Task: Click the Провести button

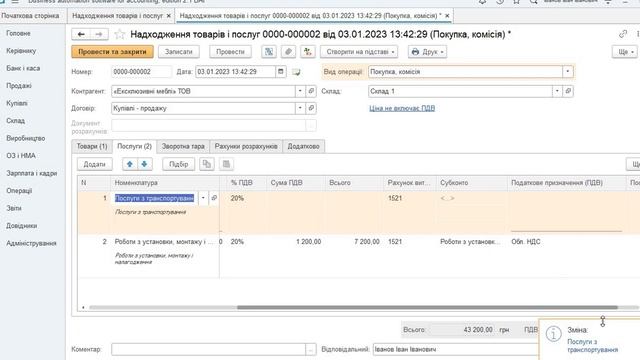Action: pyautogui.click(x=230, y=52)
